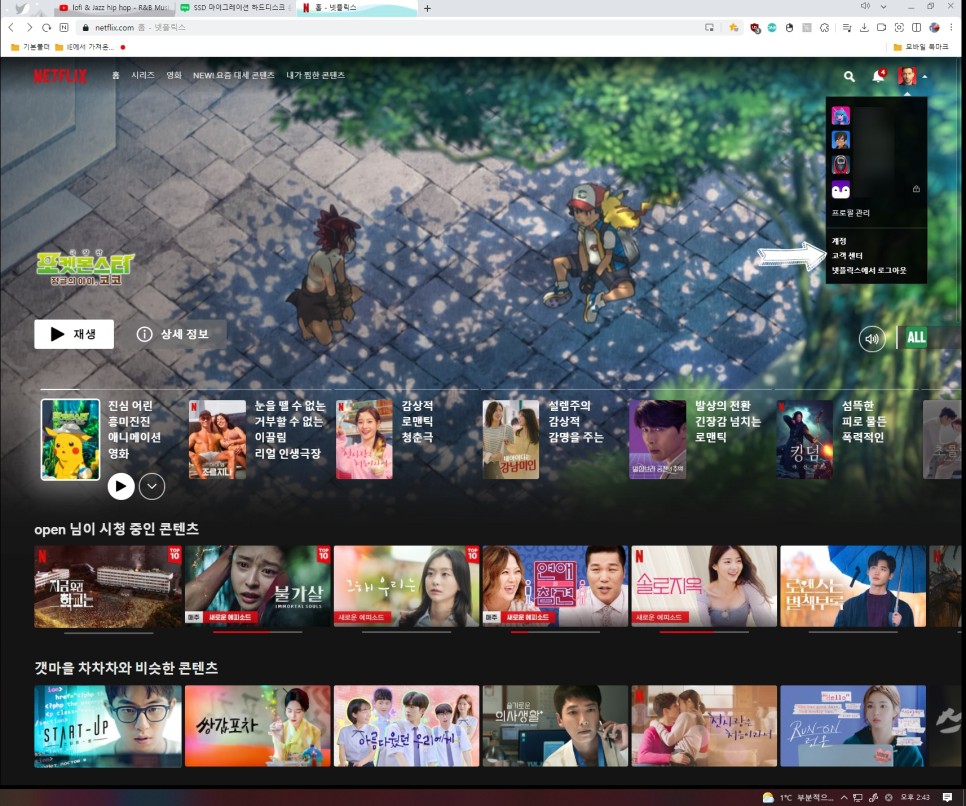Click the open 님이 시청 중인 콘텐츠 heading
The image size is (966, 806).
coord(116,529)
